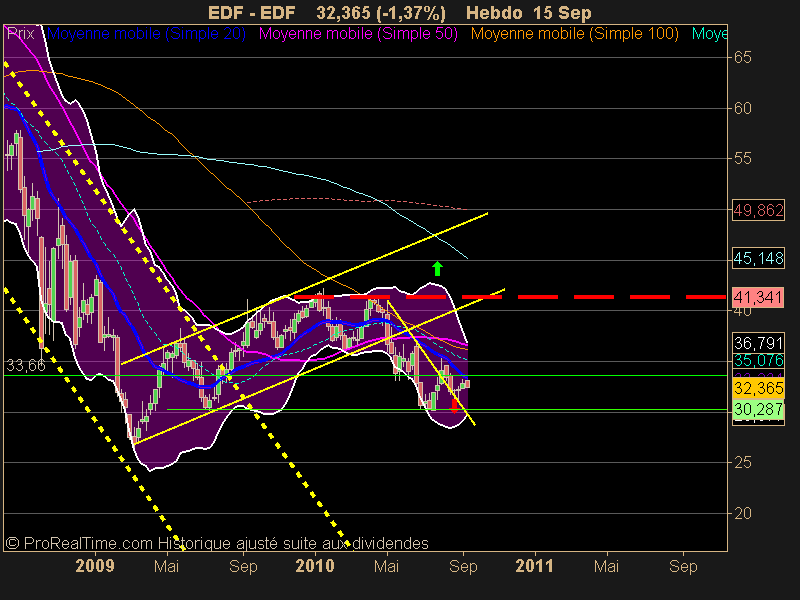The image size is (800, 600).
Task: Click the 2009 date axis label
Action: (x=95, y=566)
